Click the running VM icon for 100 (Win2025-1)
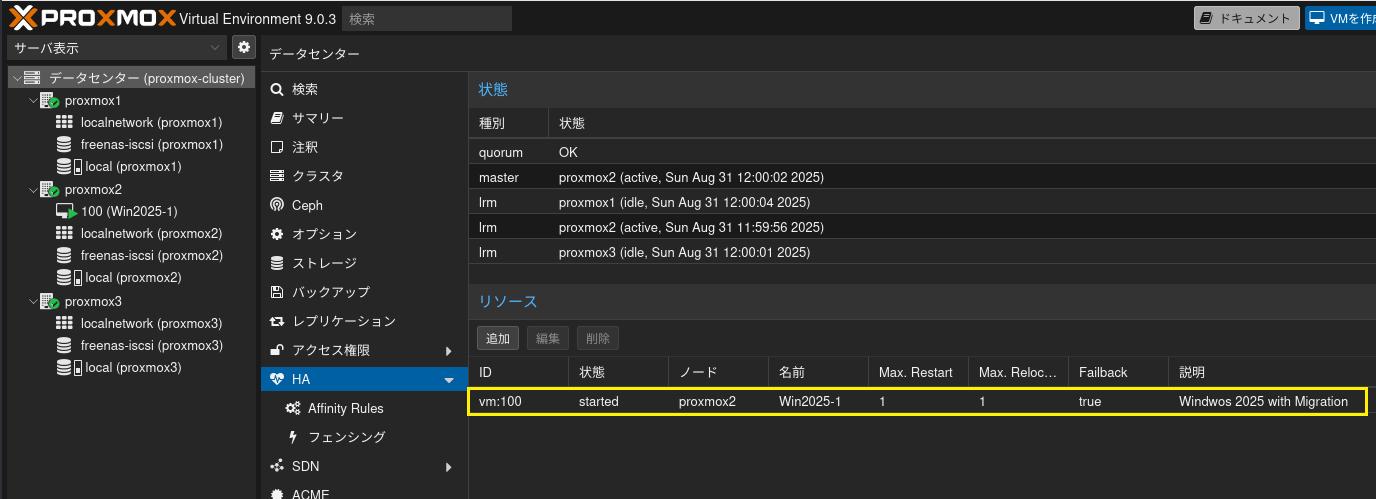The image size is (1376, 499). (66, 212)
